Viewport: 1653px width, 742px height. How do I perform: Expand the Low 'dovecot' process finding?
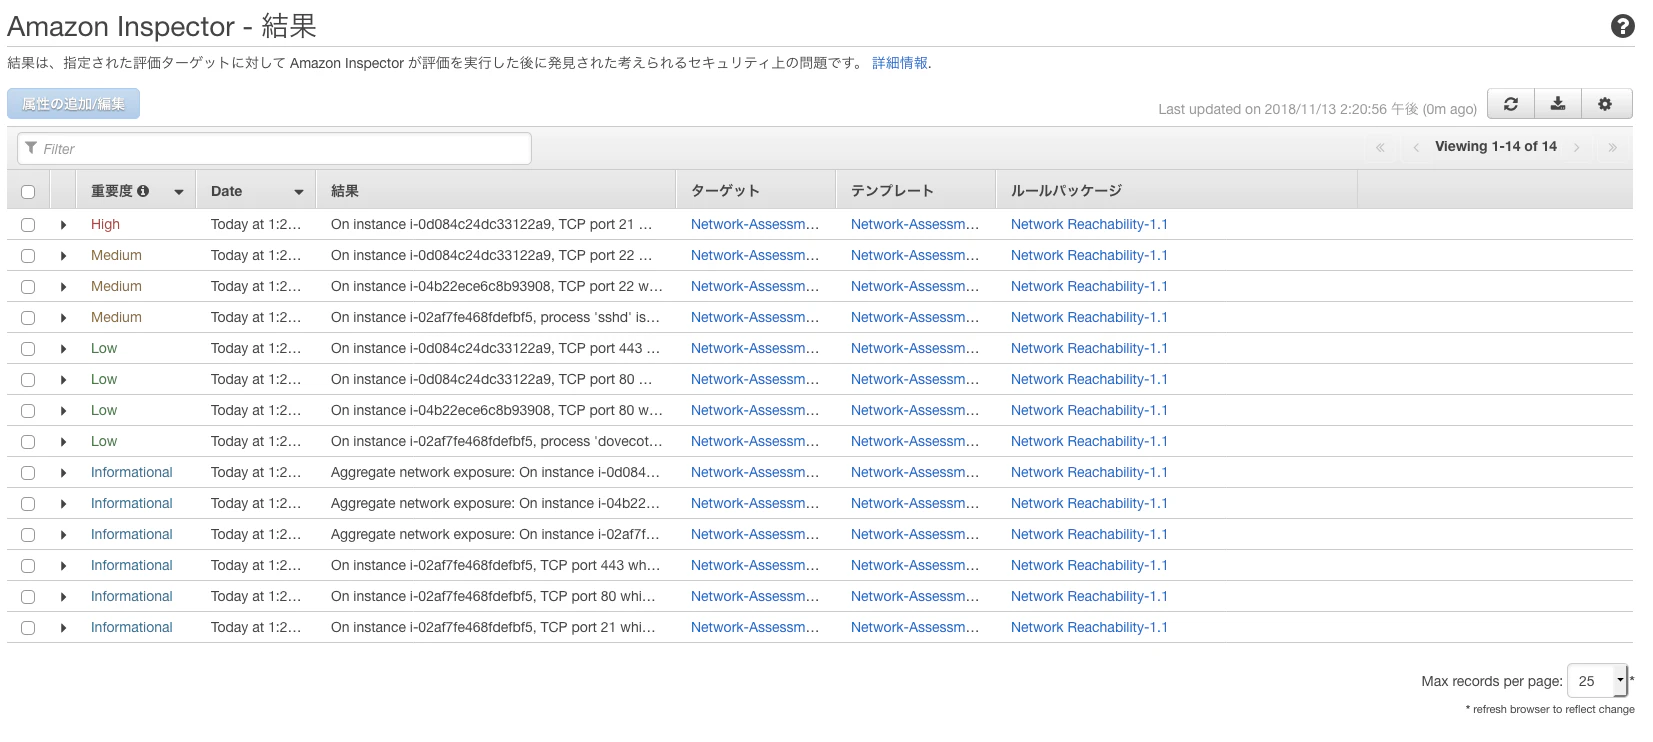pos(63,442)
